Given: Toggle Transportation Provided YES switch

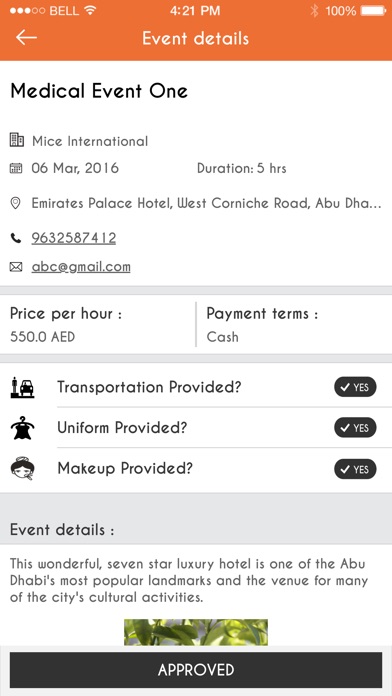Looking at the screenshot, I should pyautogui.click(x=355, y=388).
